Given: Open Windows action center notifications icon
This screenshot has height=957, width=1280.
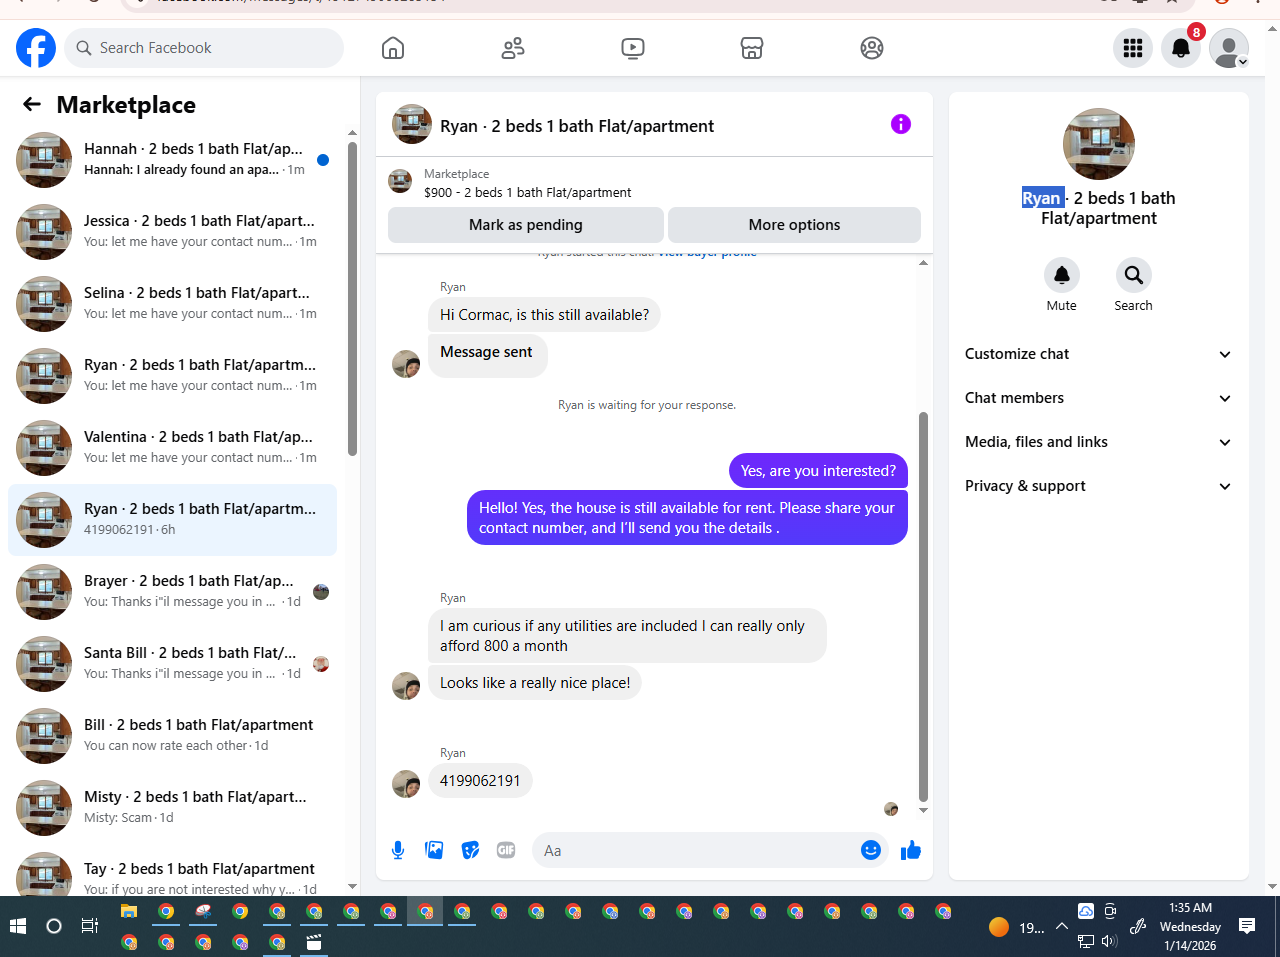Looking at the screenshot, I should 1247,926.
